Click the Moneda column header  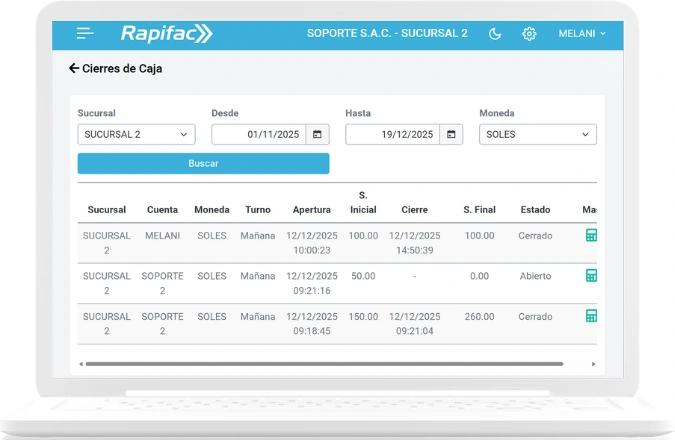pos(212,210)
